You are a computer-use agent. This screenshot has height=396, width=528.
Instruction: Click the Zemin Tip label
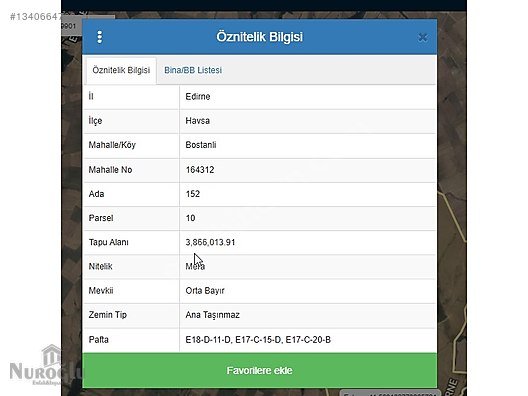107,315
